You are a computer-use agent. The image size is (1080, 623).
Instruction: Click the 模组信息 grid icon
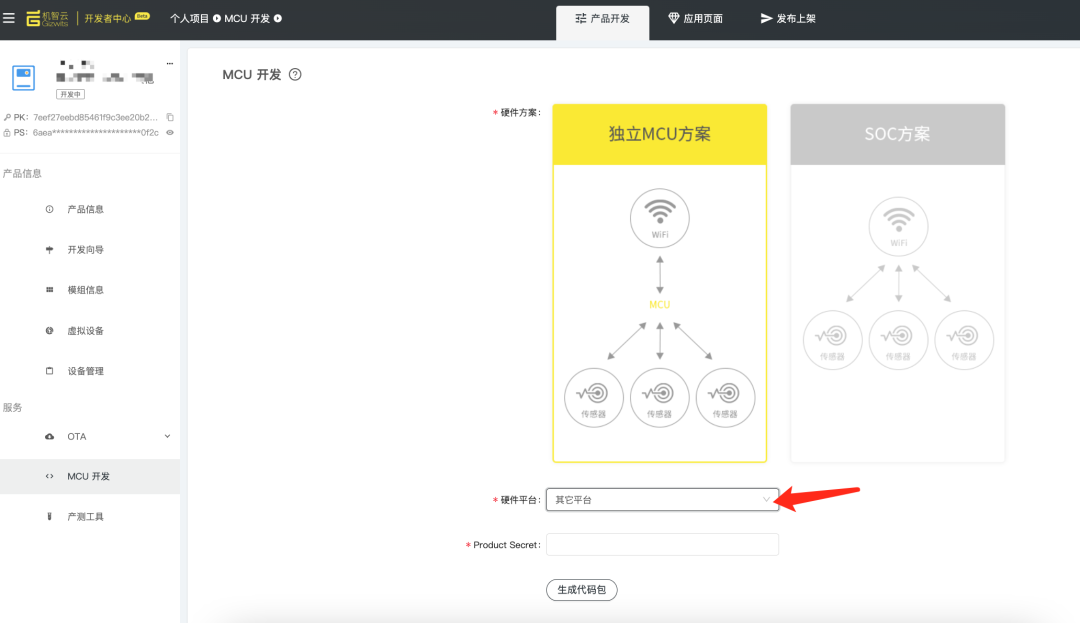[50, 290]
